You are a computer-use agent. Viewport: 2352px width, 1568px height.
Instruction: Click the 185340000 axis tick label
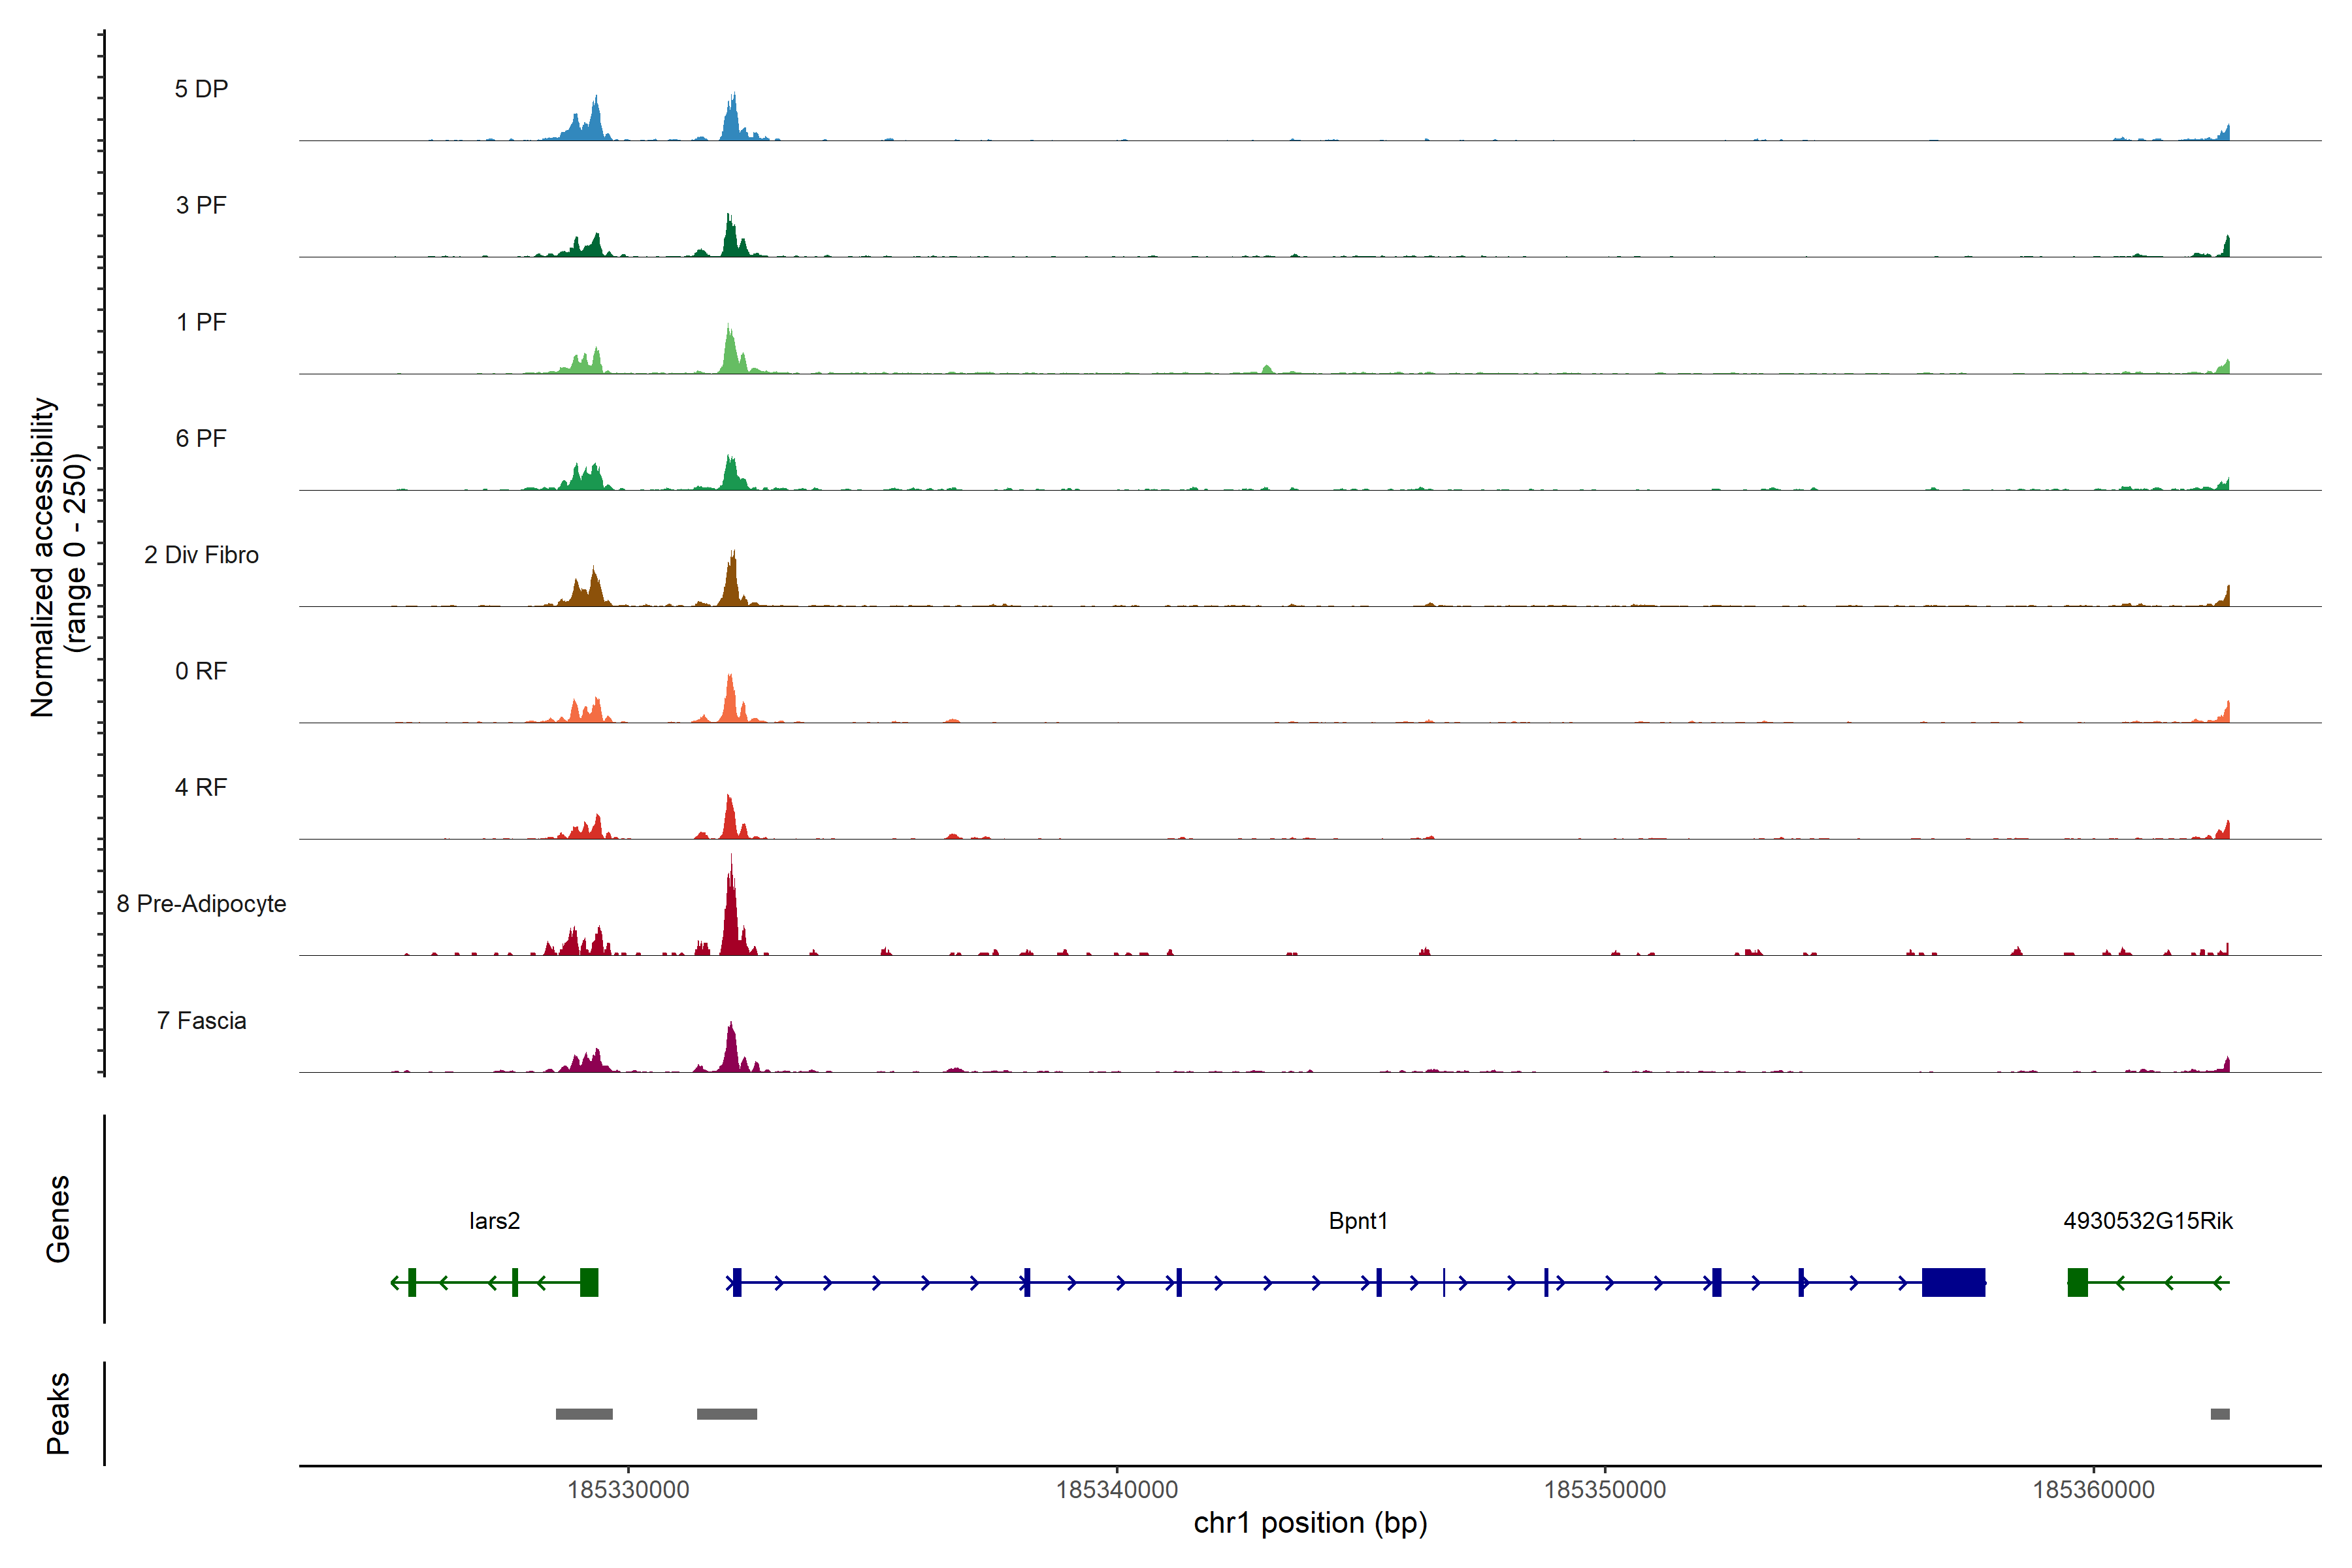[x=1117, y=1490]
